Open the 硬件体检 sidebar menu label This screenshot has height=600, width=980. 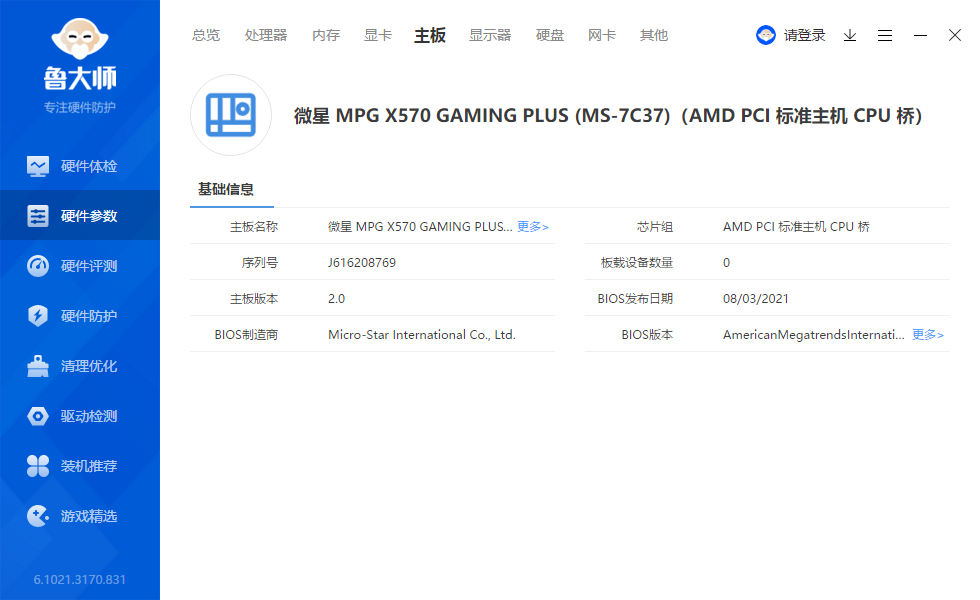(89, 166)
